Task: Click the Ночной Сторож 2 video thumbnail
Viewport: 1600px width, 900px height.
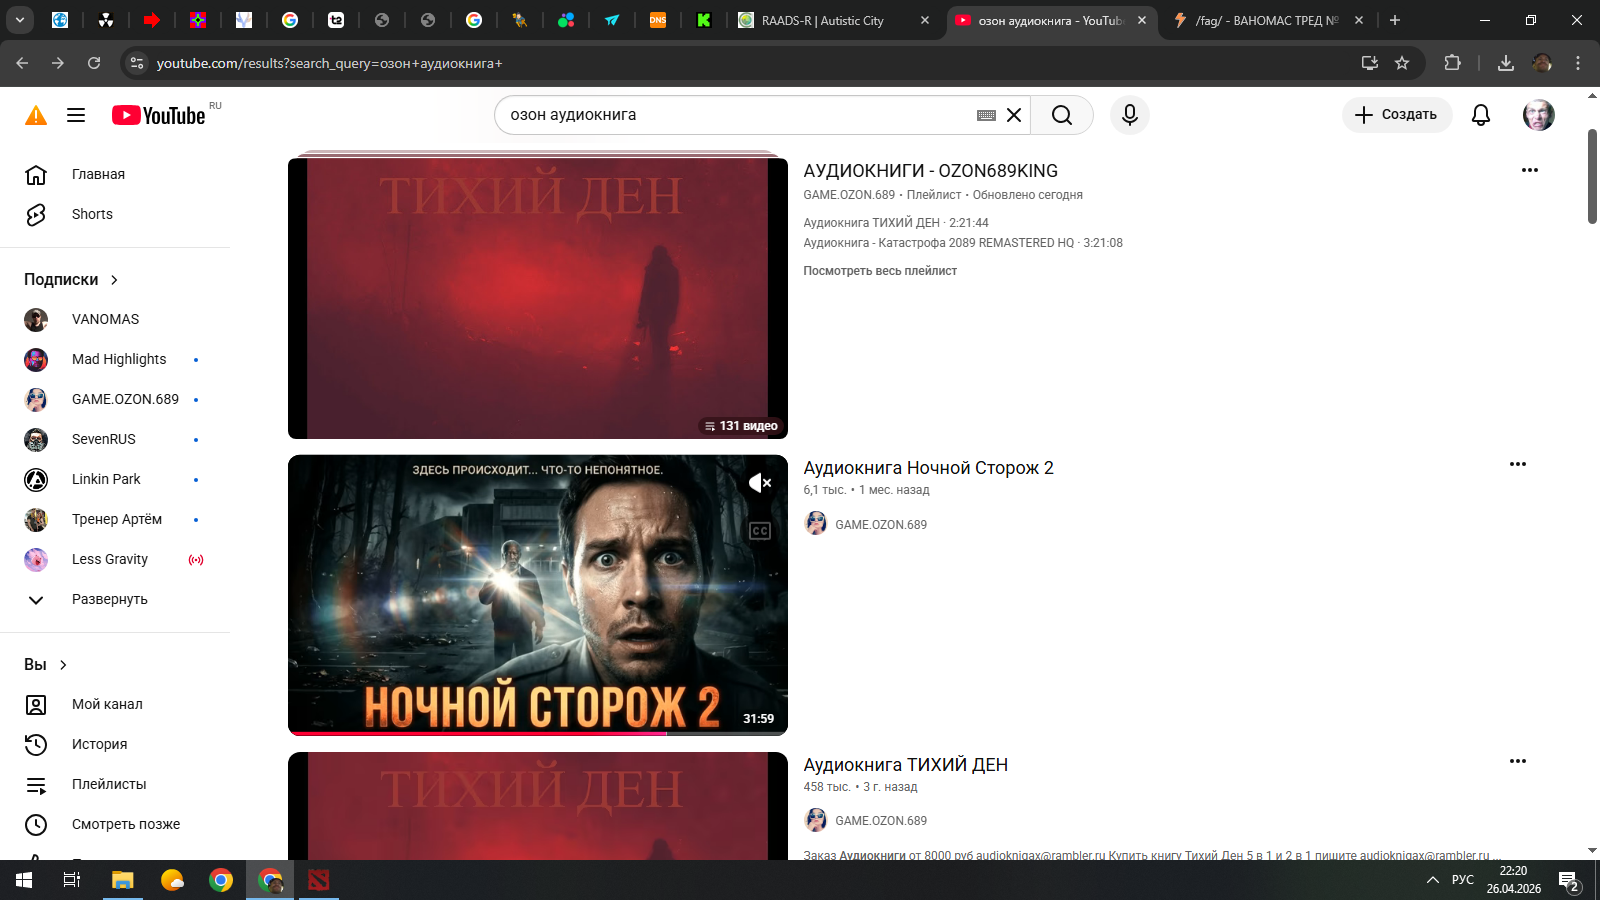Action: point(538,595)
